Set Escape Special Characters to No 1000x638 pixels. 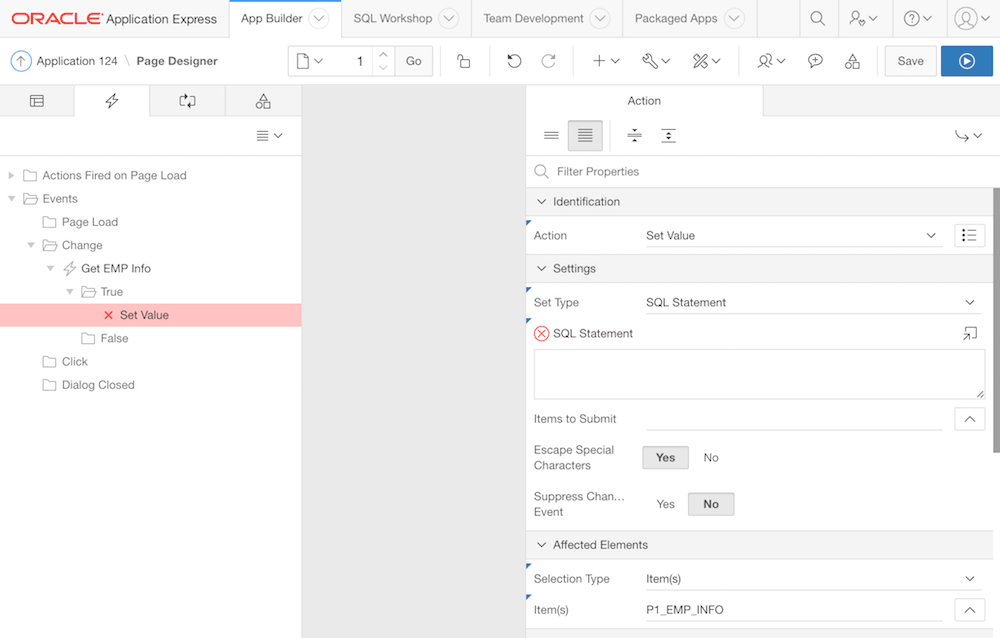[x=711, y=458]
